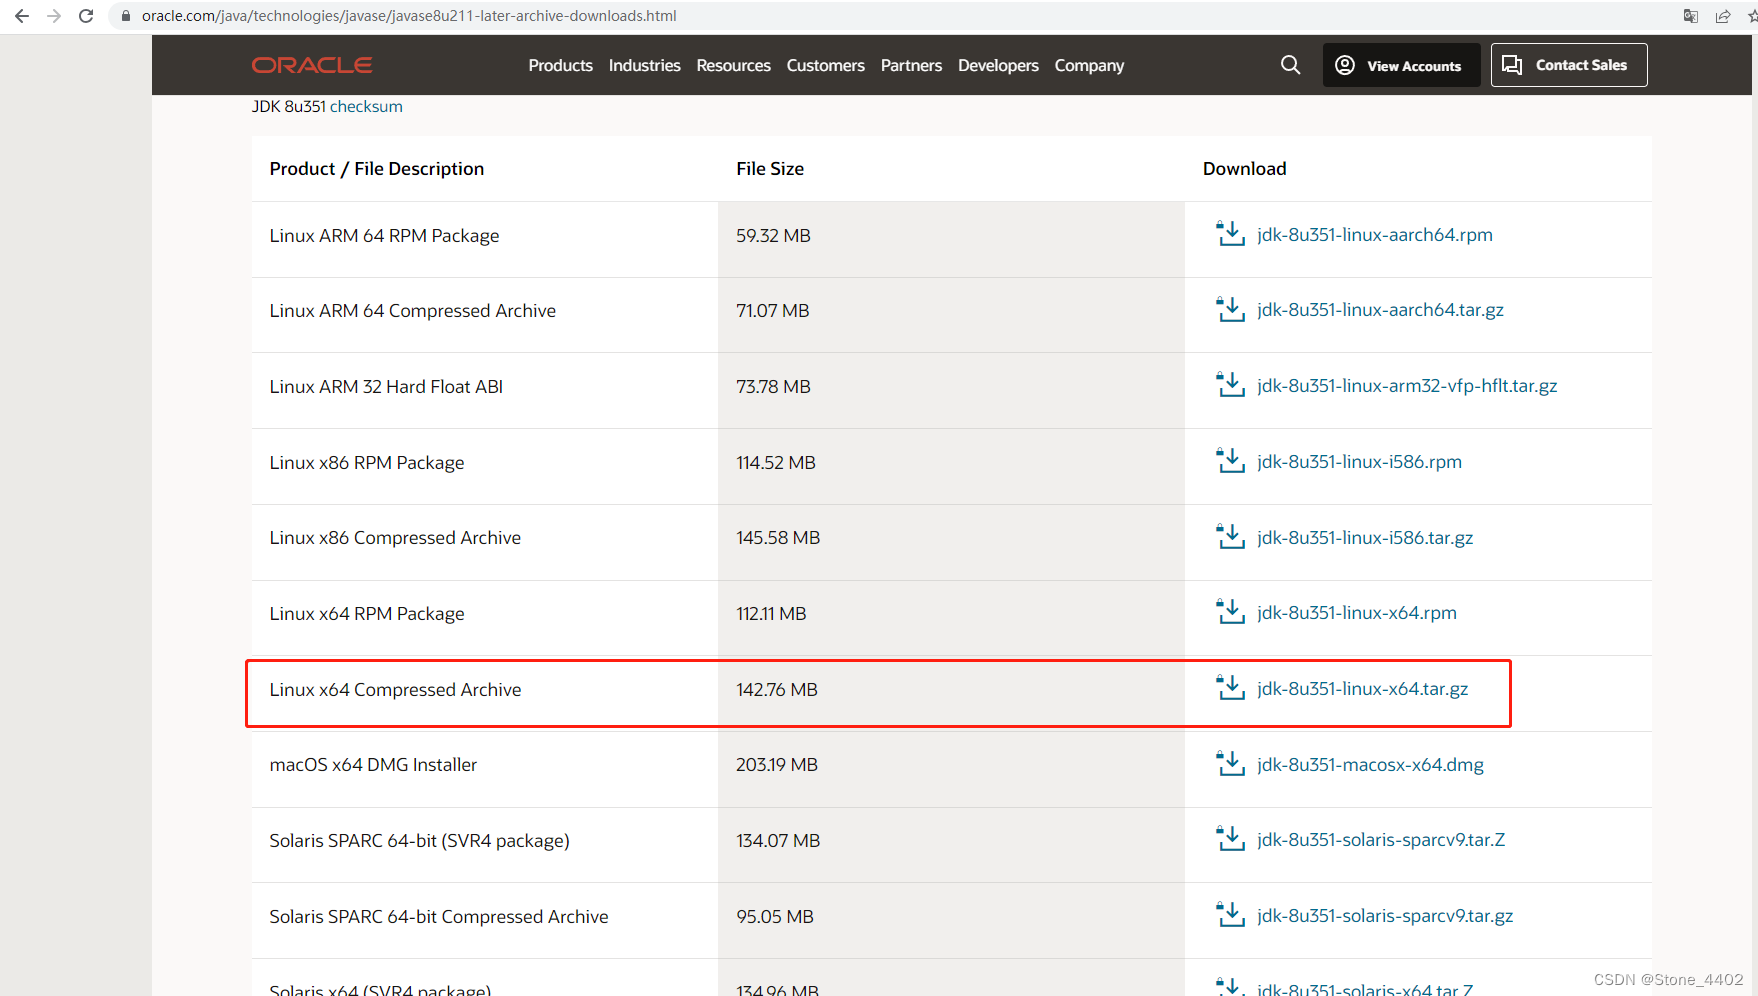Image resolution: width=1758 pixels, height=996 pixels.
Task: Reload the page with refresh icon
Action: click(86, 16)
